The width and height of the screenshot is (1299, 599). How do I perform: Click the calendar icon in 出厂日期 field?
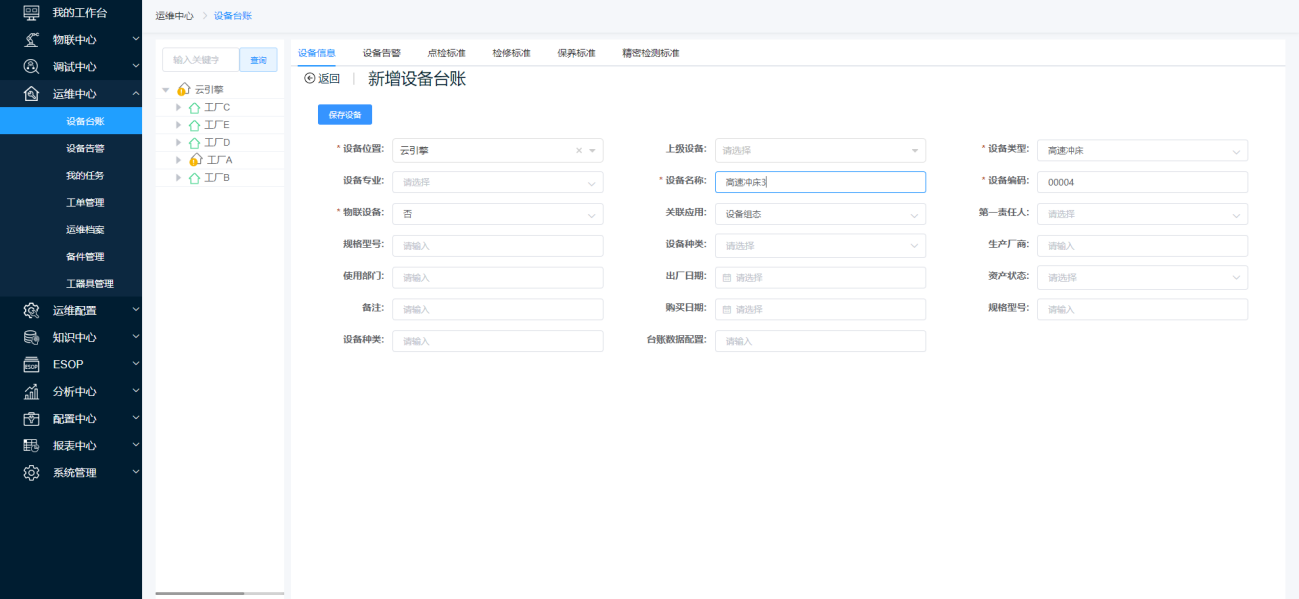click(x=727, y=278)
